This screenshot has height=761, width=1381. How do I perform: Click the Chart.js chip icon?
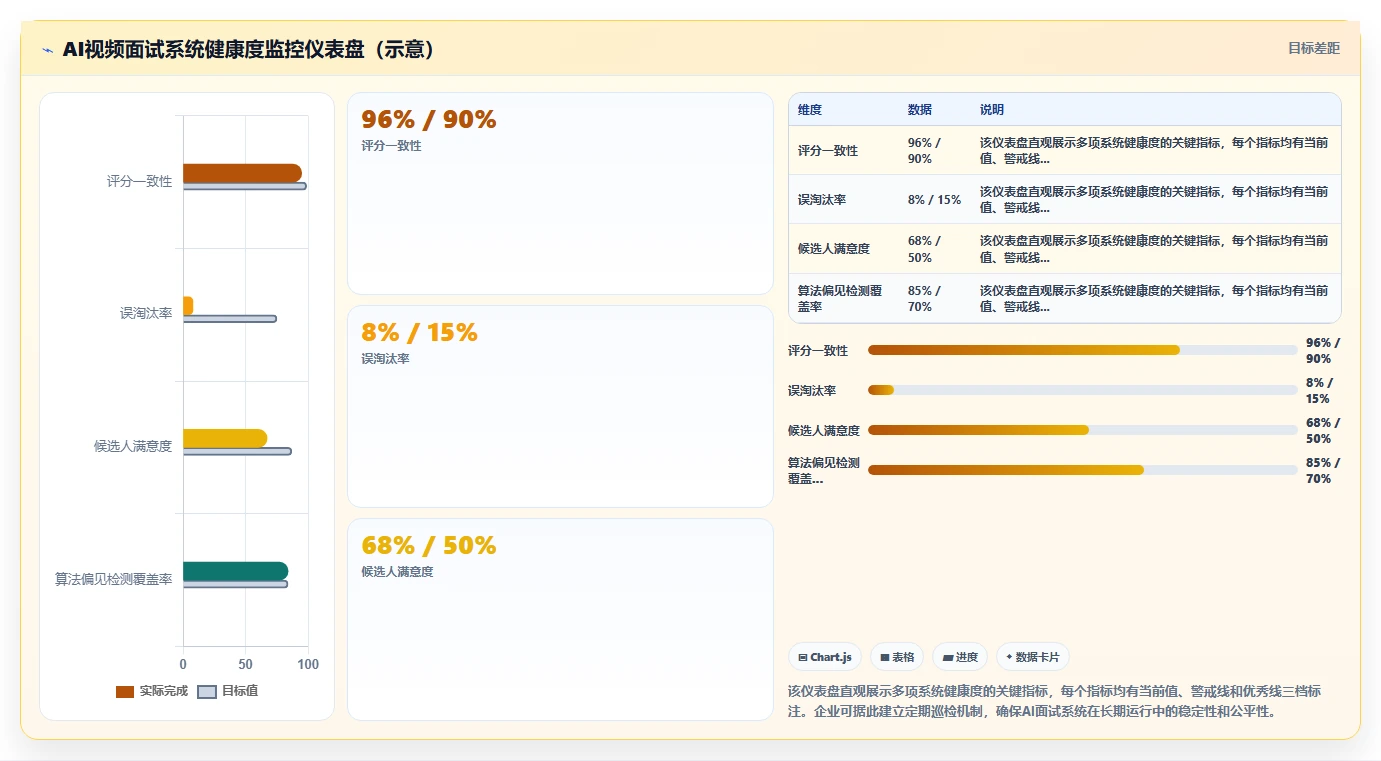coord(803,657)
